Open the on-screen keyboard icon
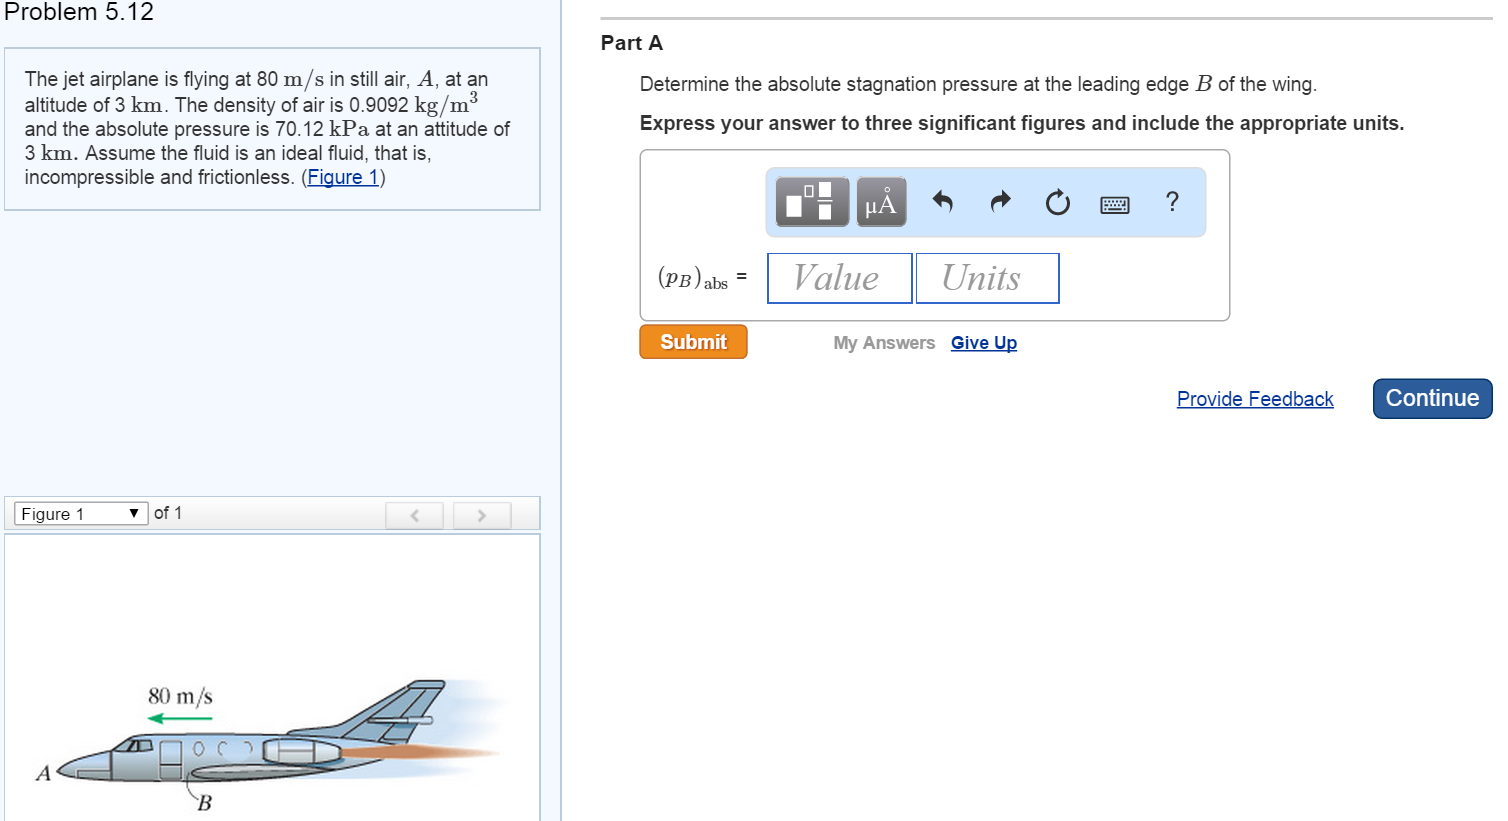1508x821 pixels. (1114, 203)
